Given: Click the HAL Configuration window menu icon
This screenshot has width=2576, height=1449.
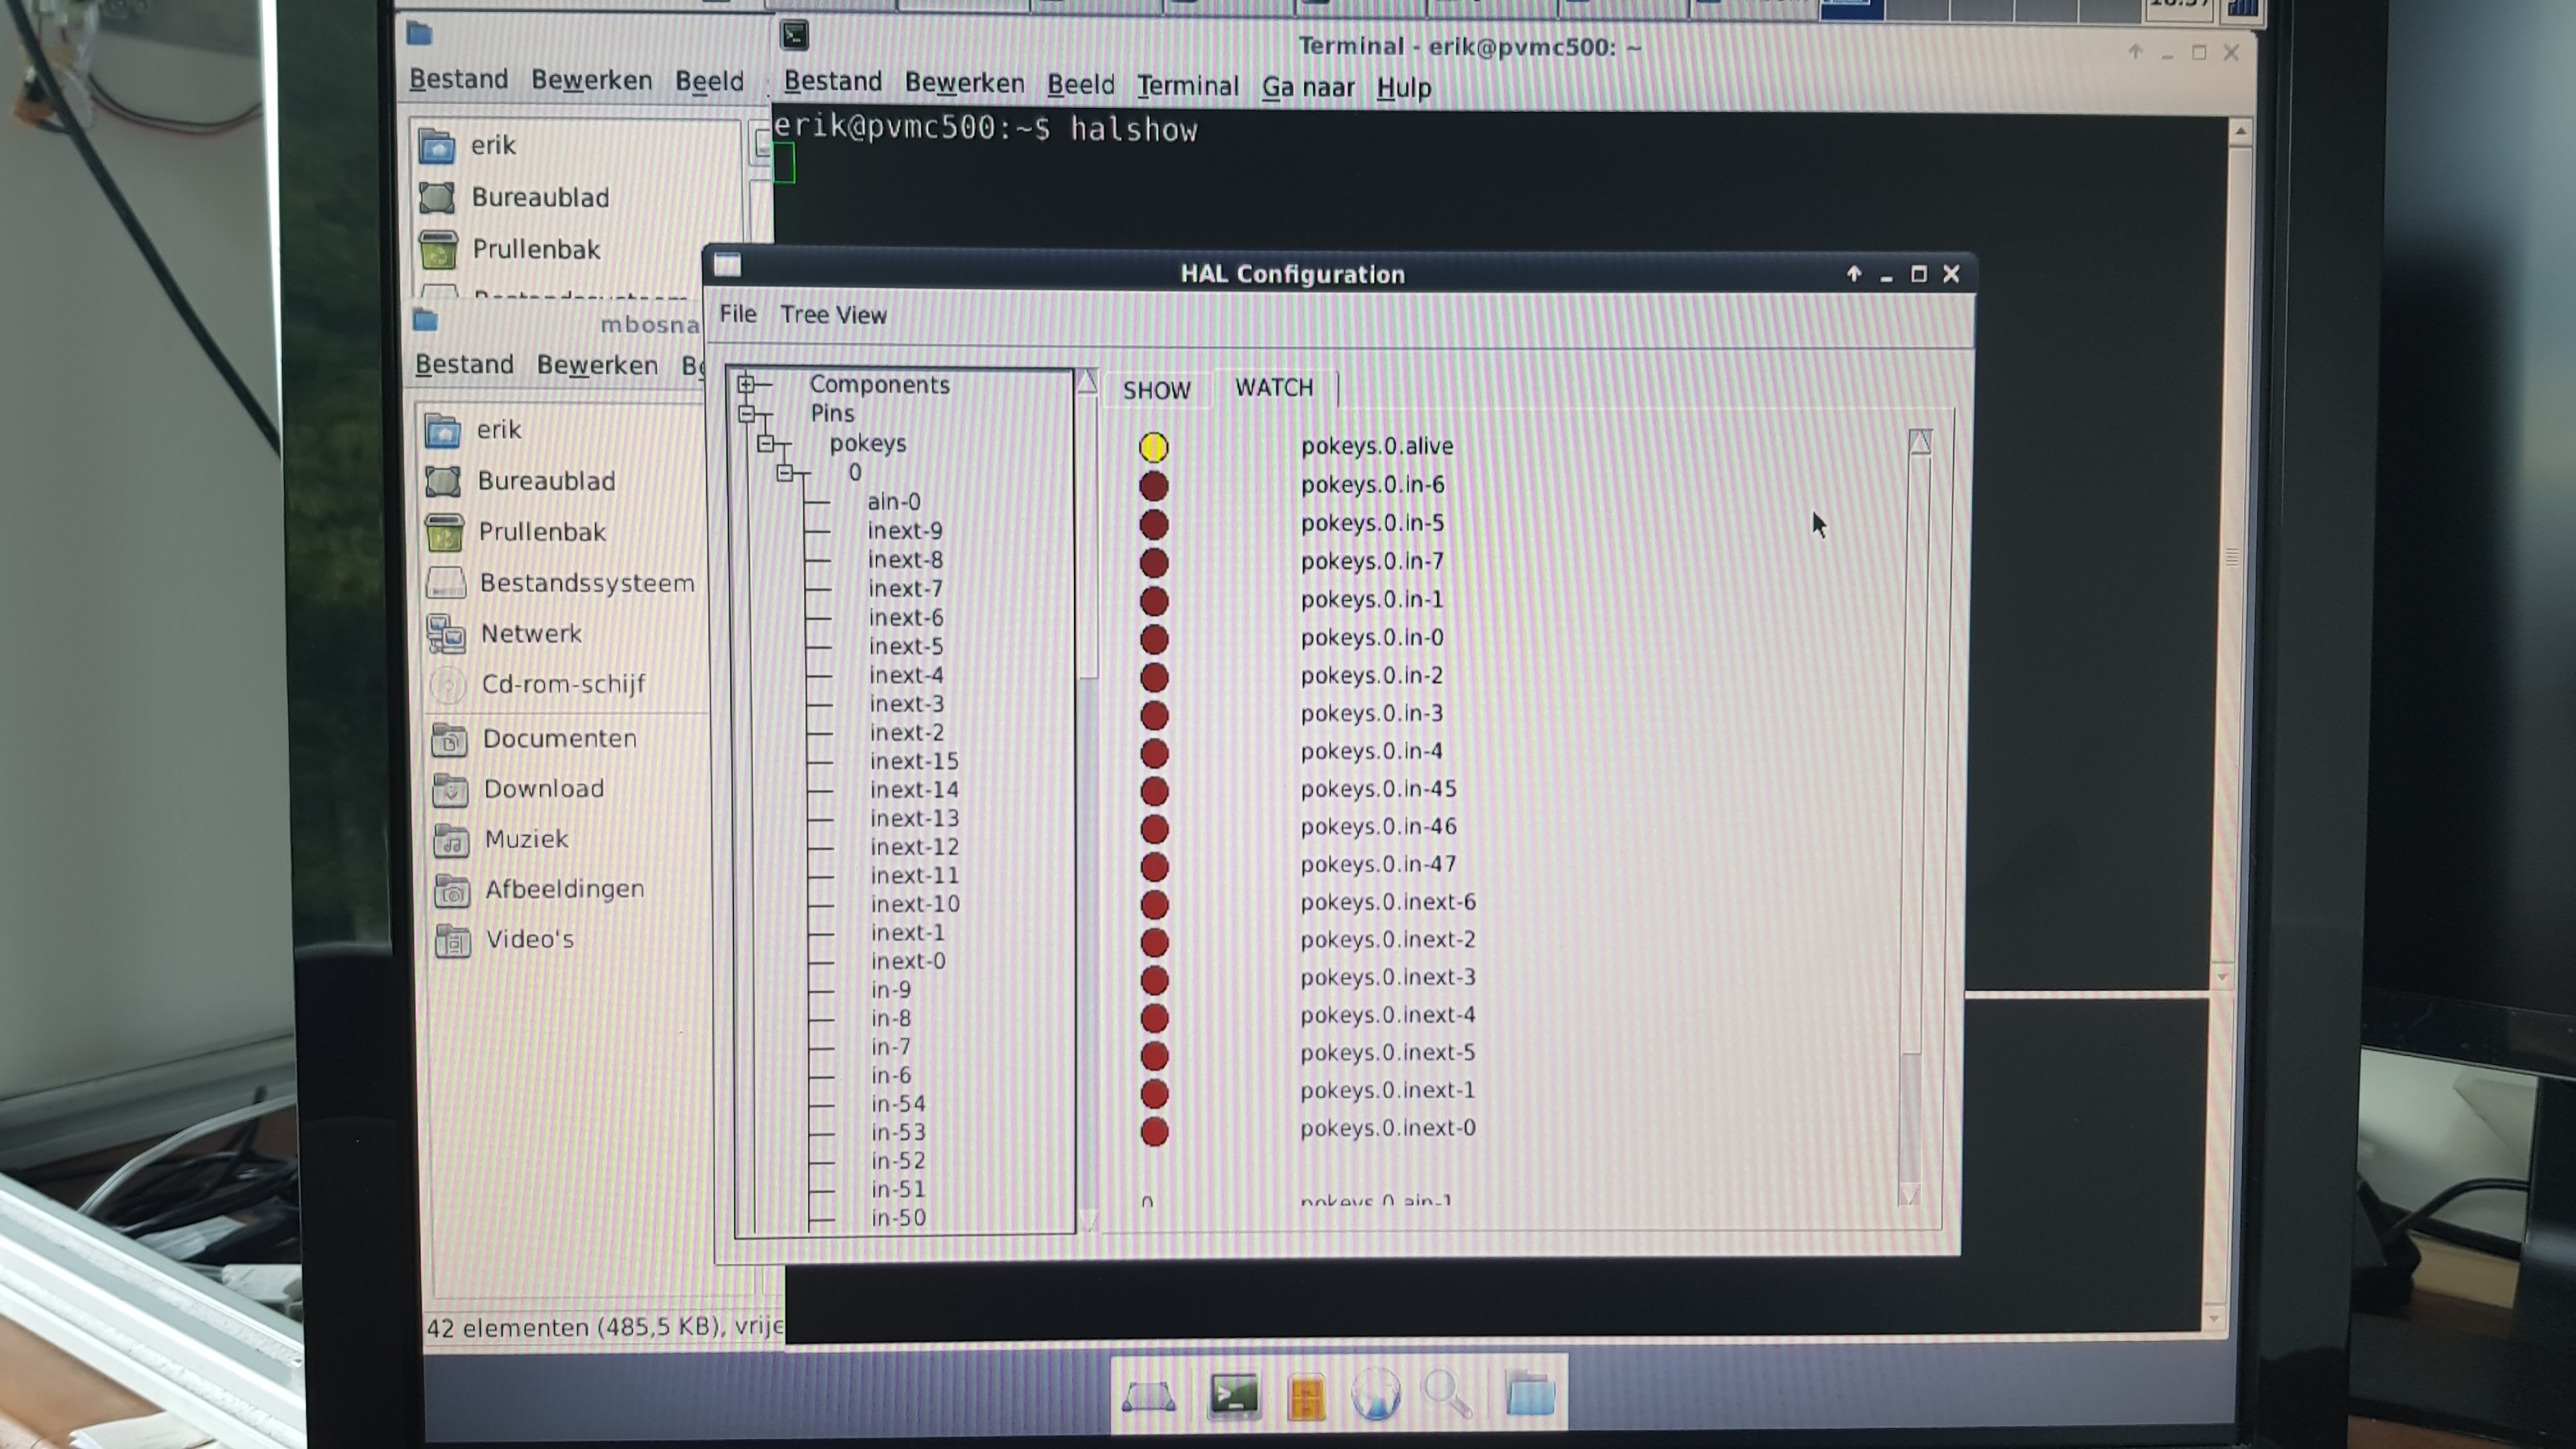Looking at the screenshot, I should (727, 265).
